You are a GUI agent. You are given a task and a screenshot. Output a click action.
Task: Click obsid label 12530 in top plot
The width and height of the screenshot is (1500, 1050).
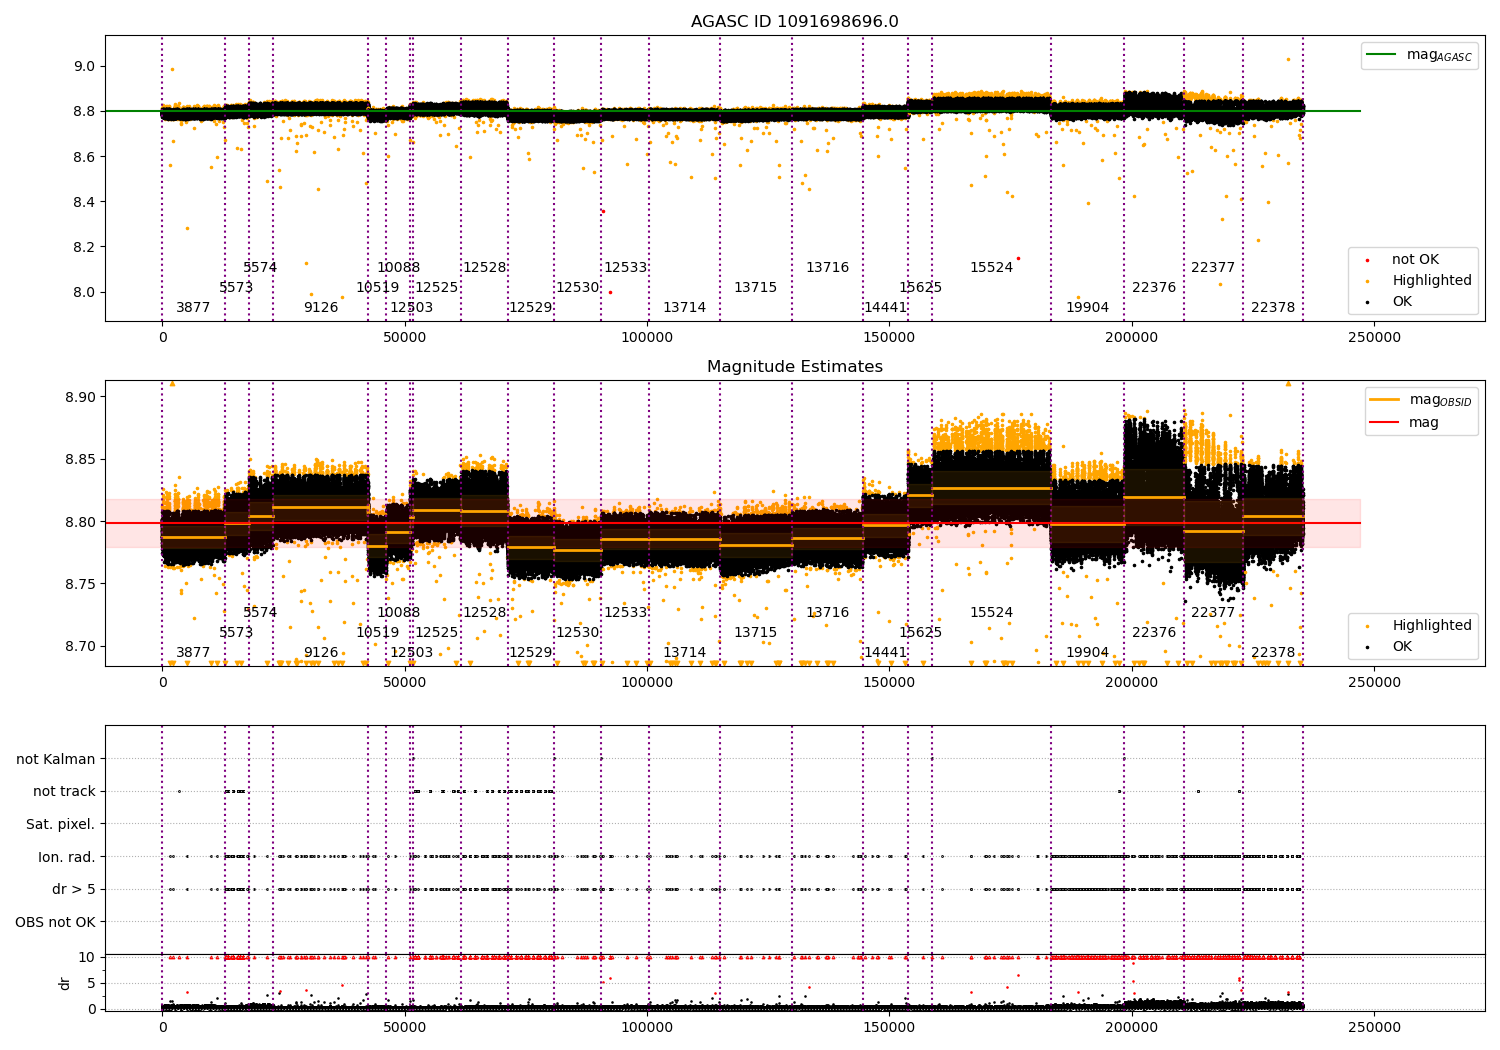577,288
